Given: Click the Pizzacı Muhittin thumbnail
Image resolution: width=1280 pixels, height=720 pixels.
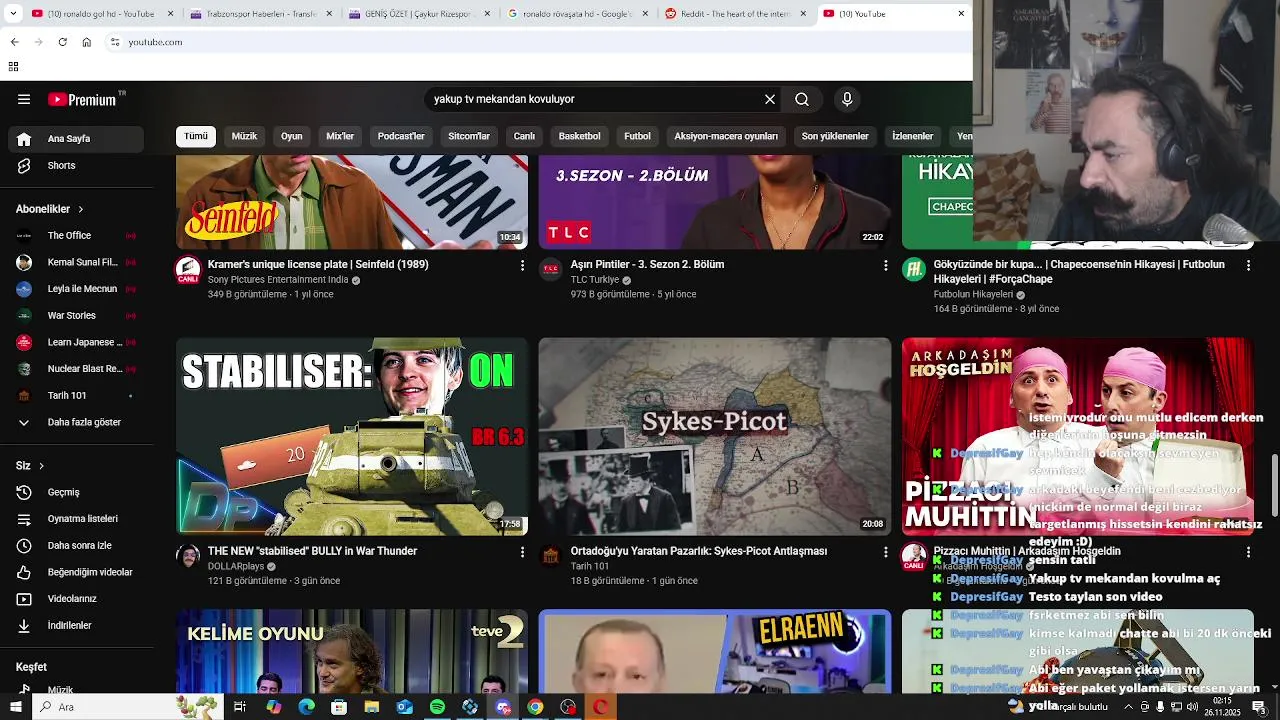Looking at the screenshot, I should [x=1077, y=436].
